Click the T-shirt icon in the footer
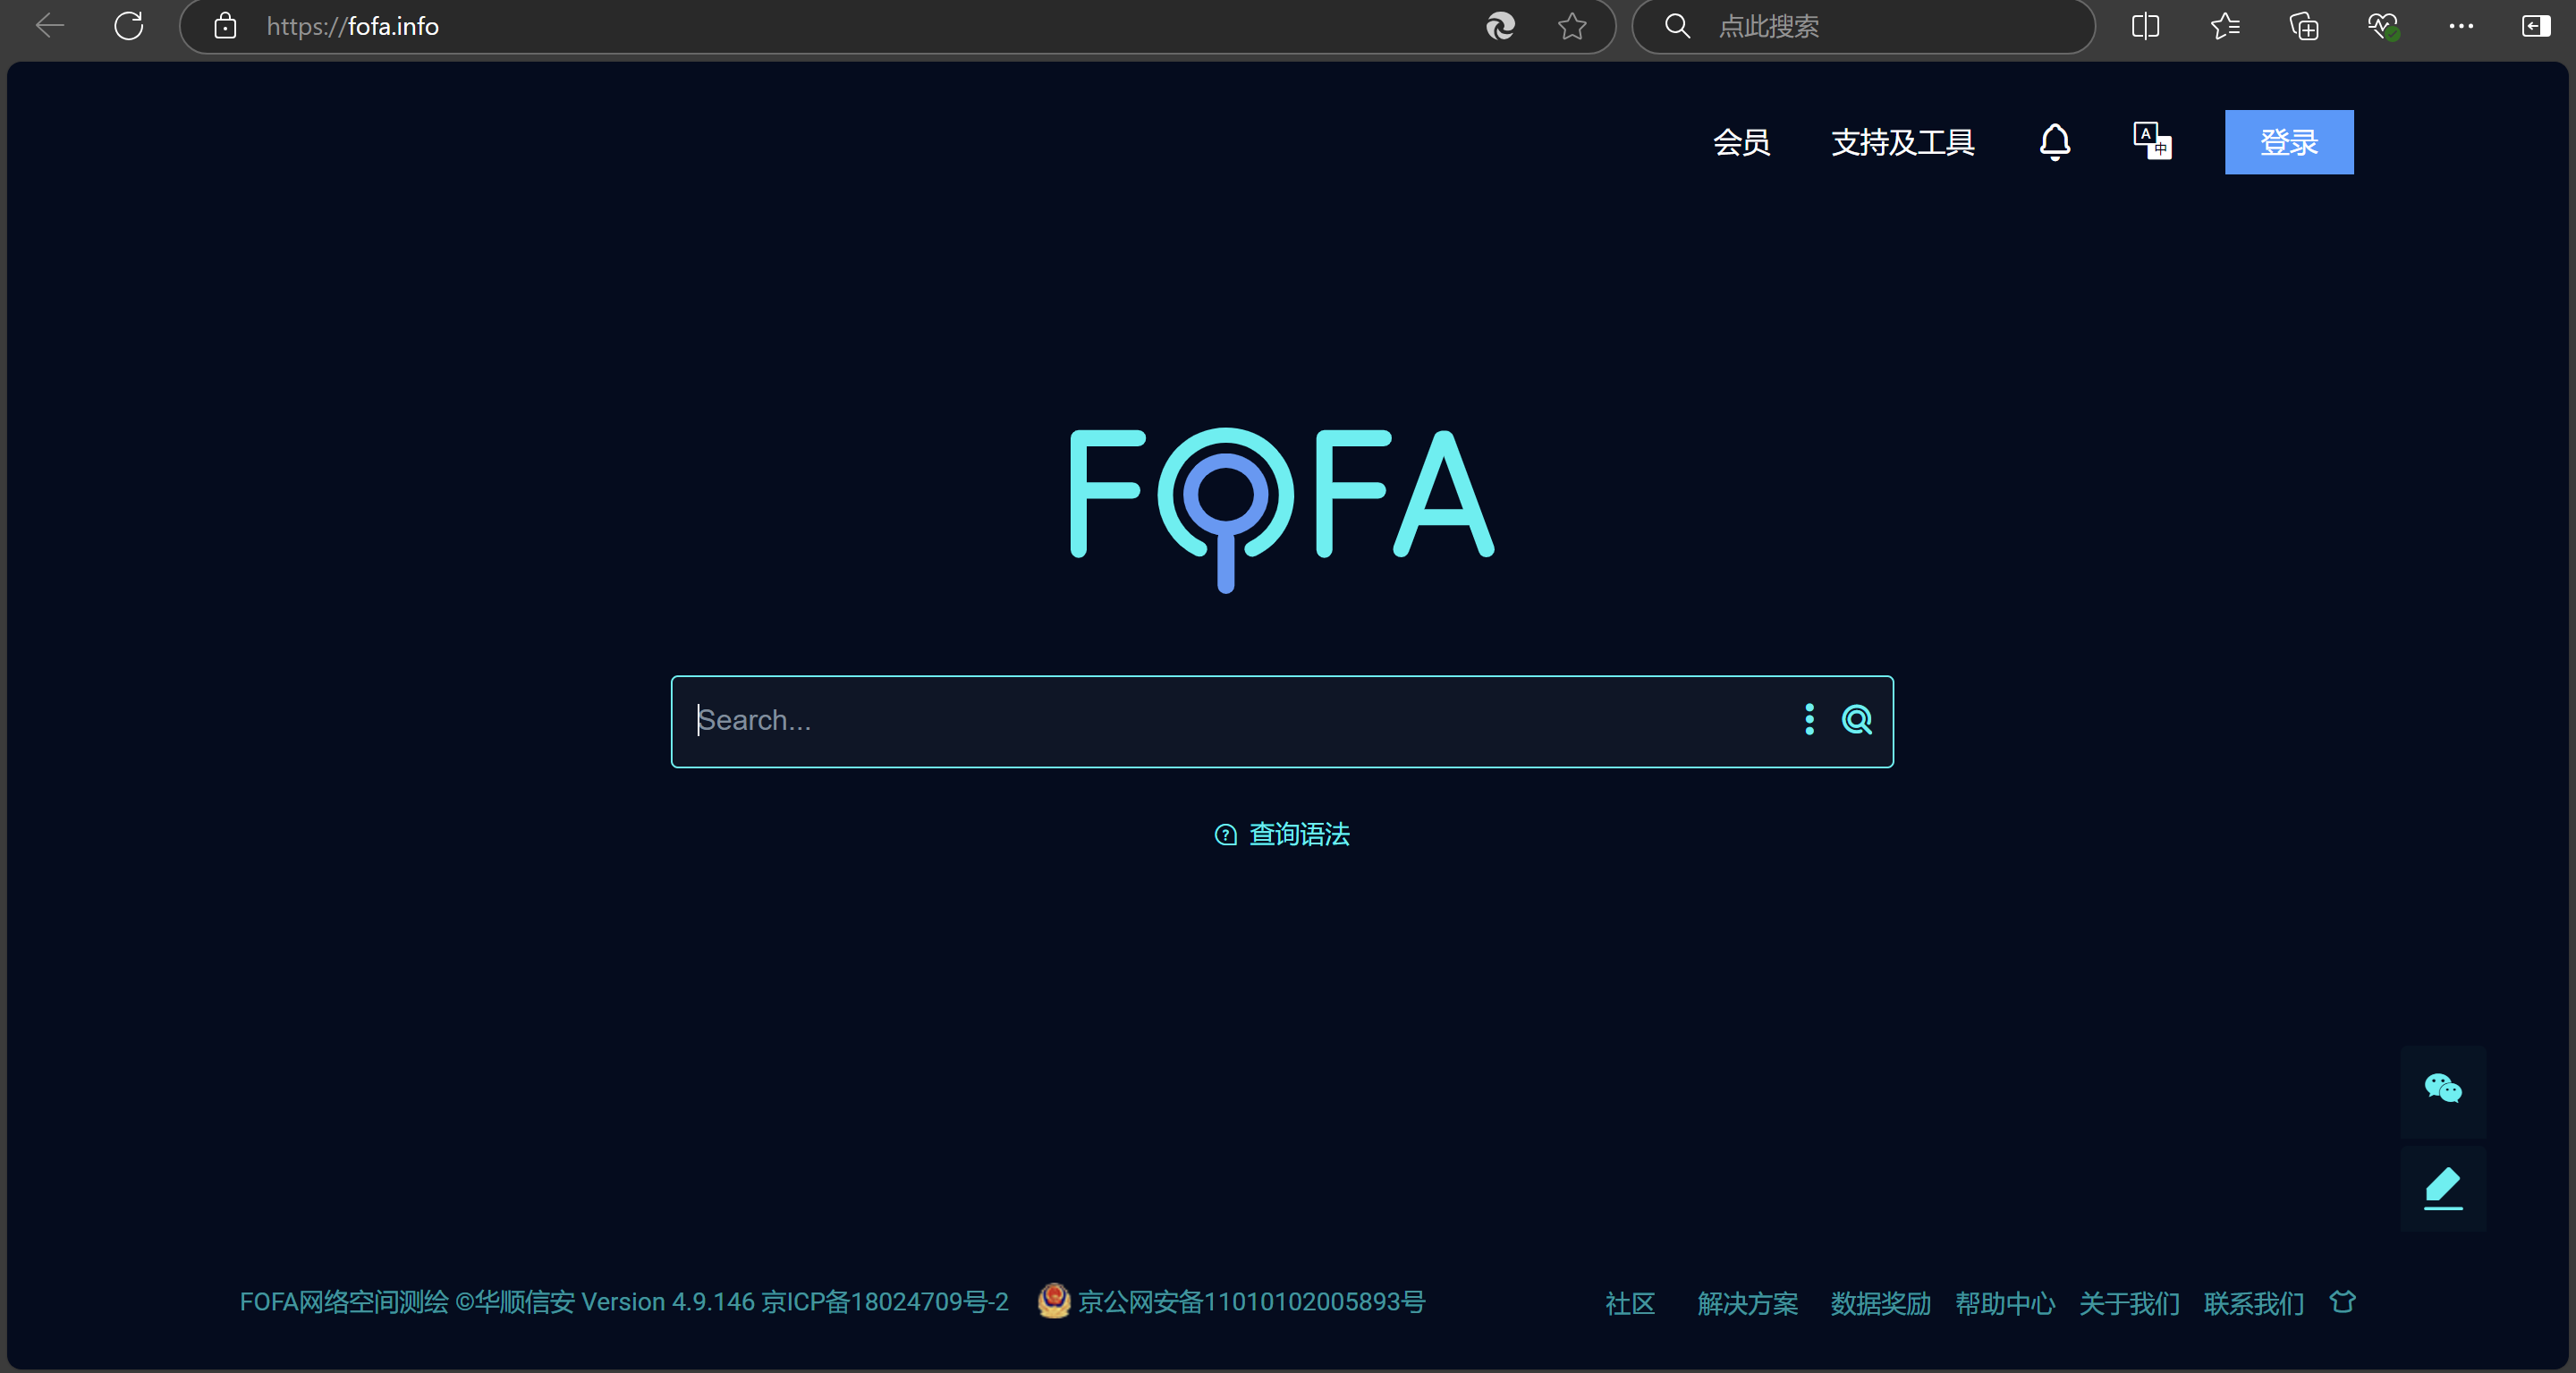2576x1373 pixels. (2342, 1302)
